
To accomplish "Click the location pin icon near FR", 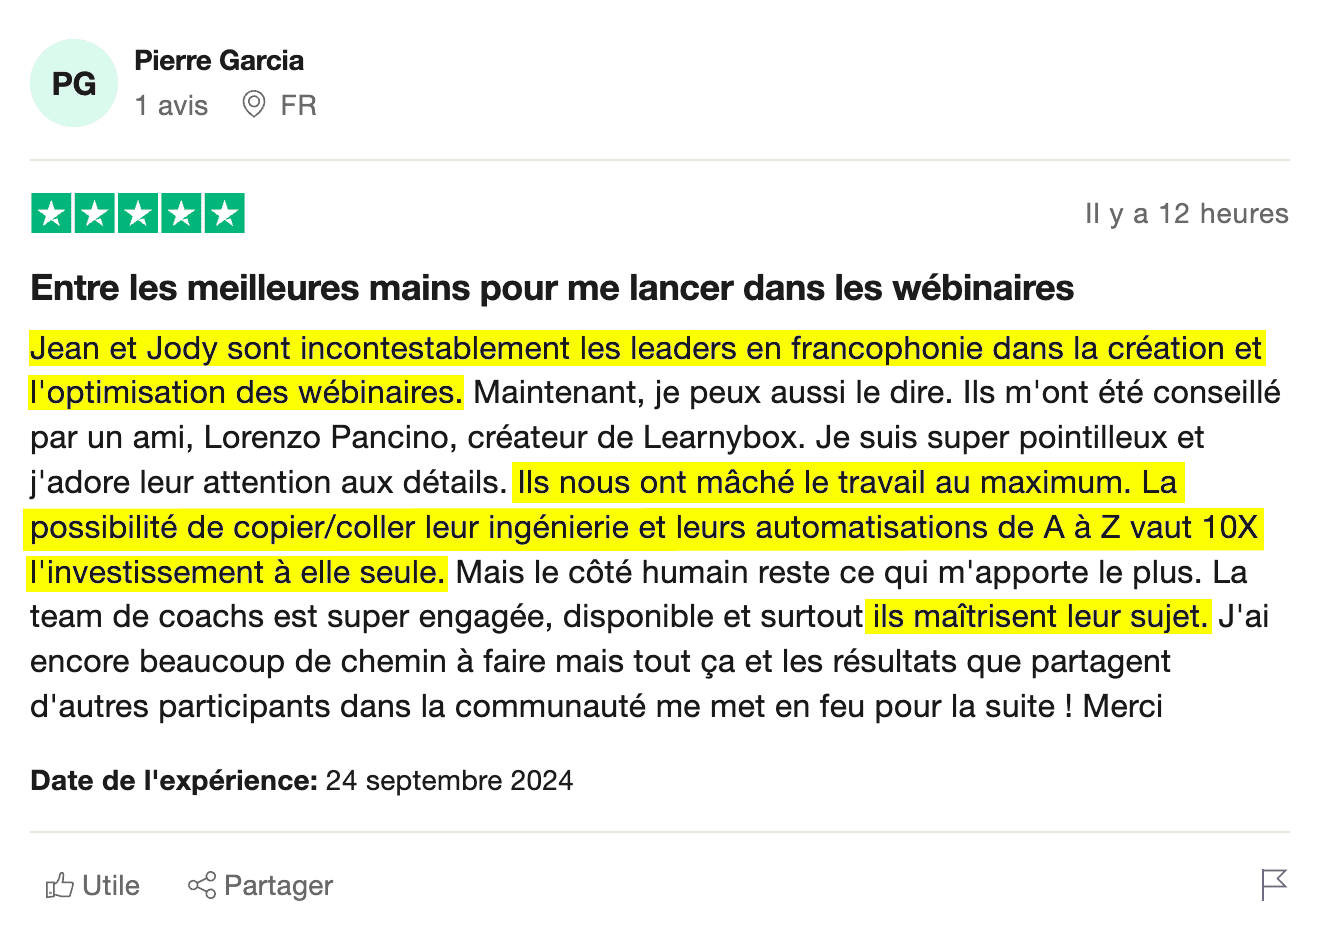I will (x=254, y=104).
